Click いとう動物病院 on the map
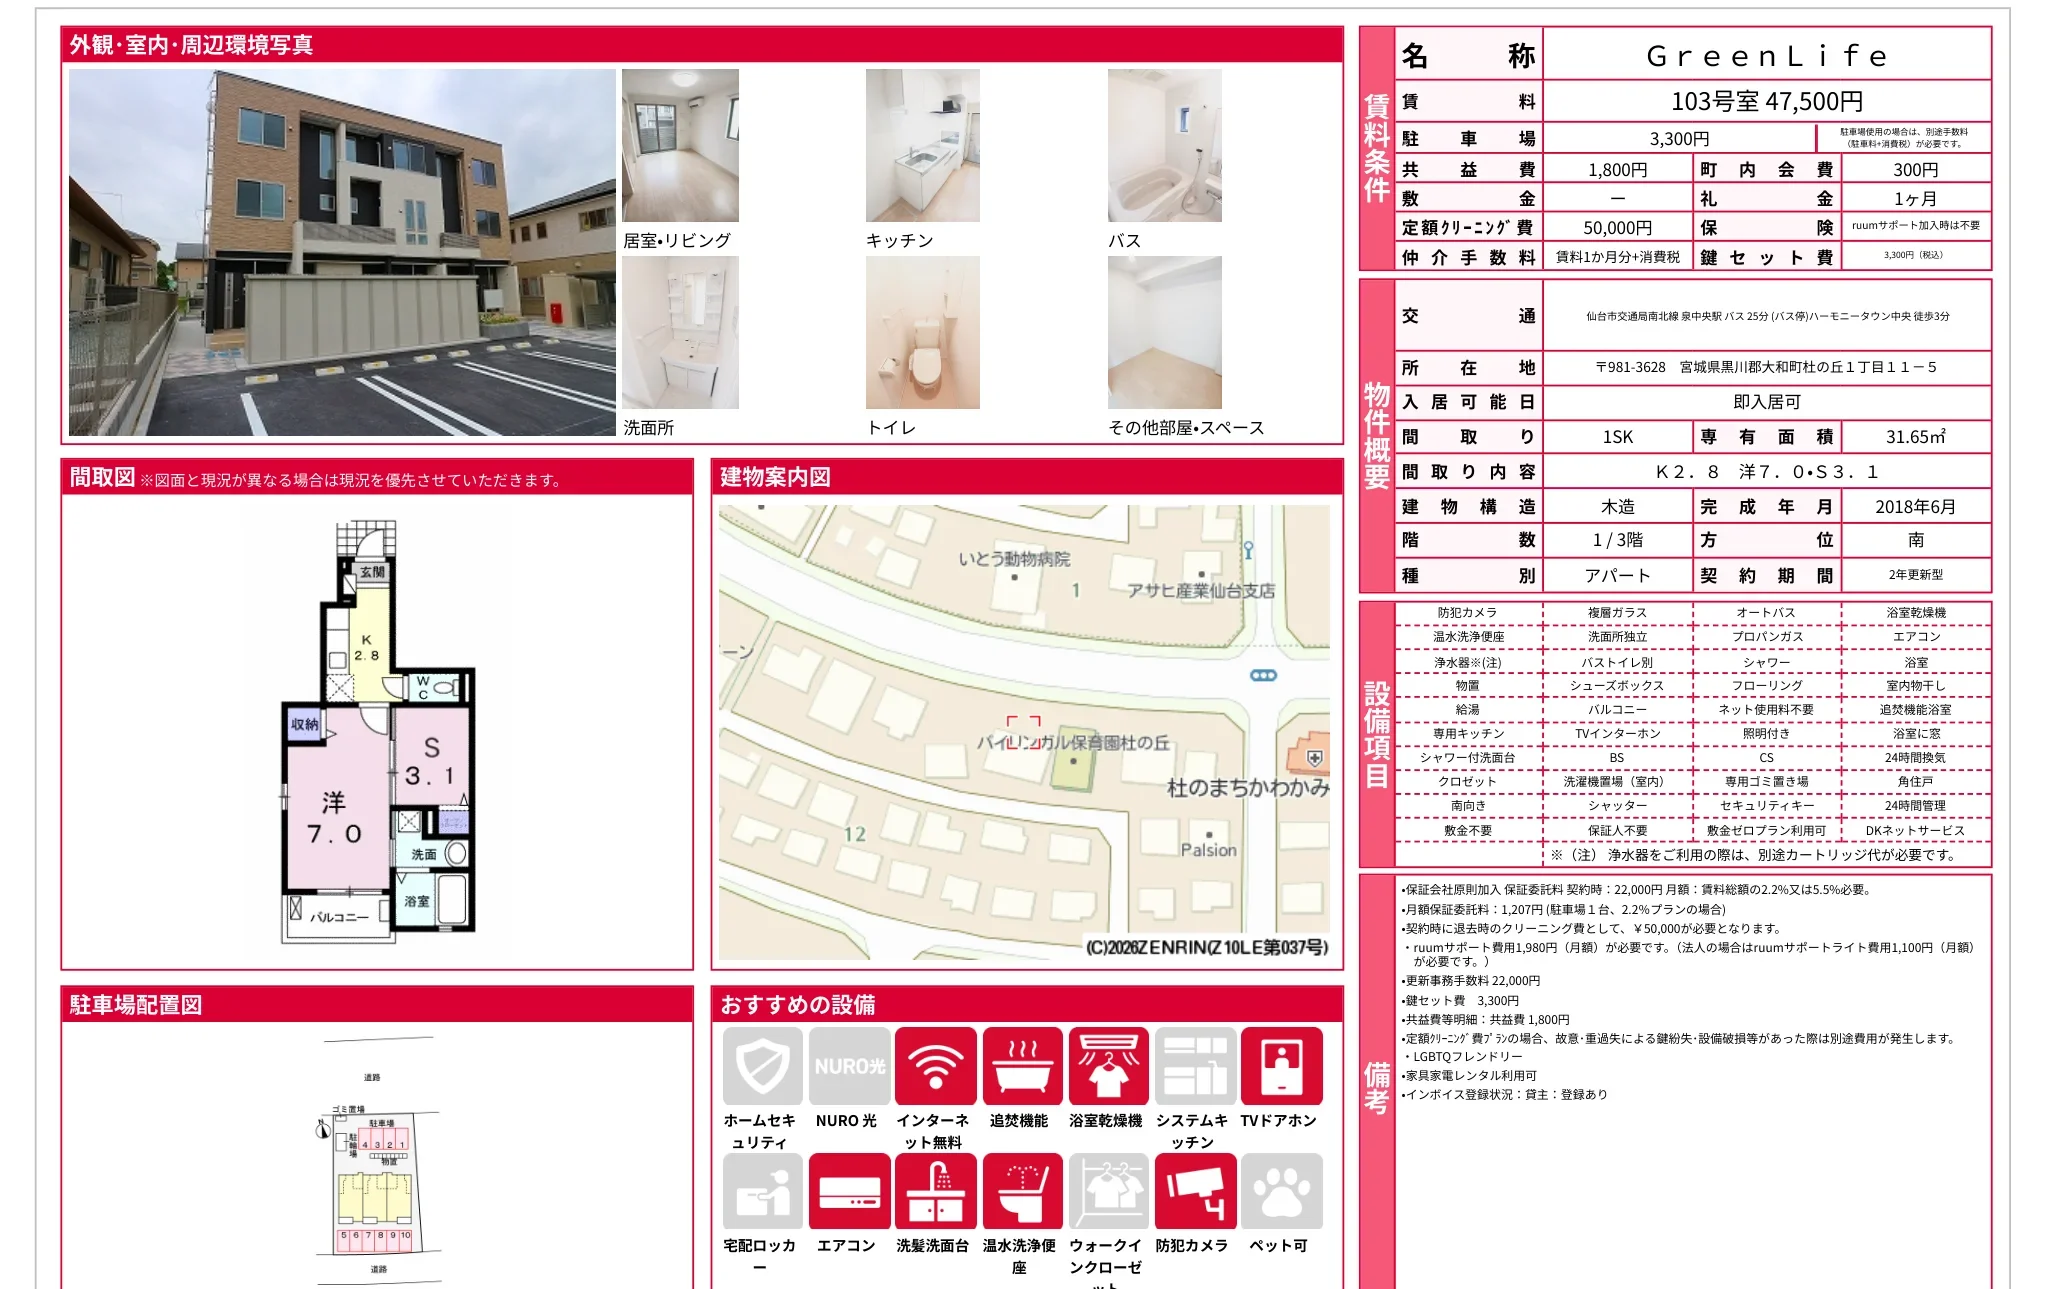 pos(1014,559)
